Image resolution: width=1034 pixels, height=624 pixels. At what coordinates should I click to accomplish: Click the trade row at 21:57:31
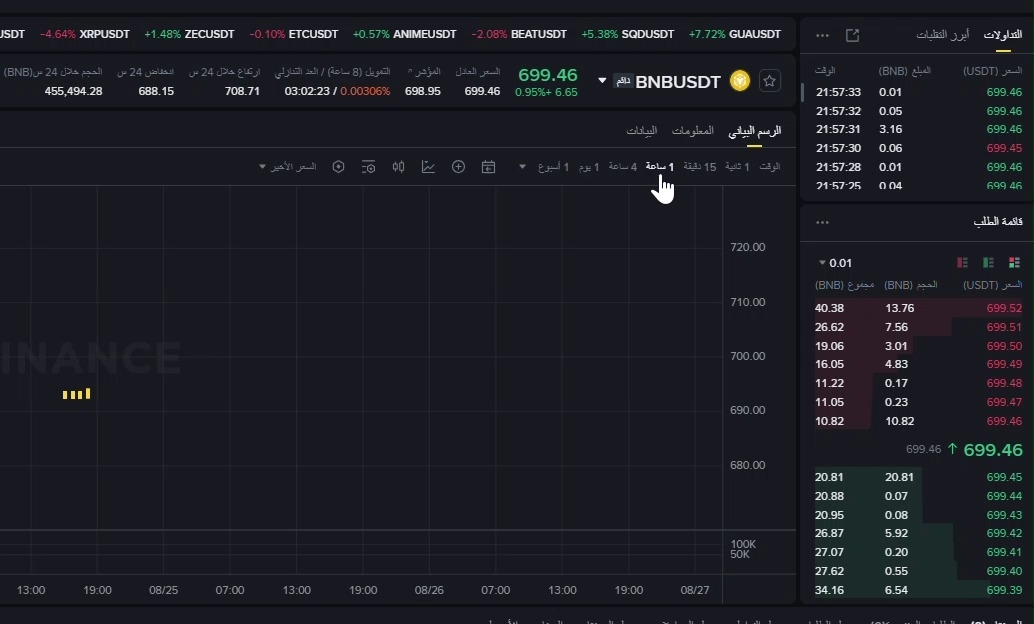pyautogui.click(x=918, y=129)
